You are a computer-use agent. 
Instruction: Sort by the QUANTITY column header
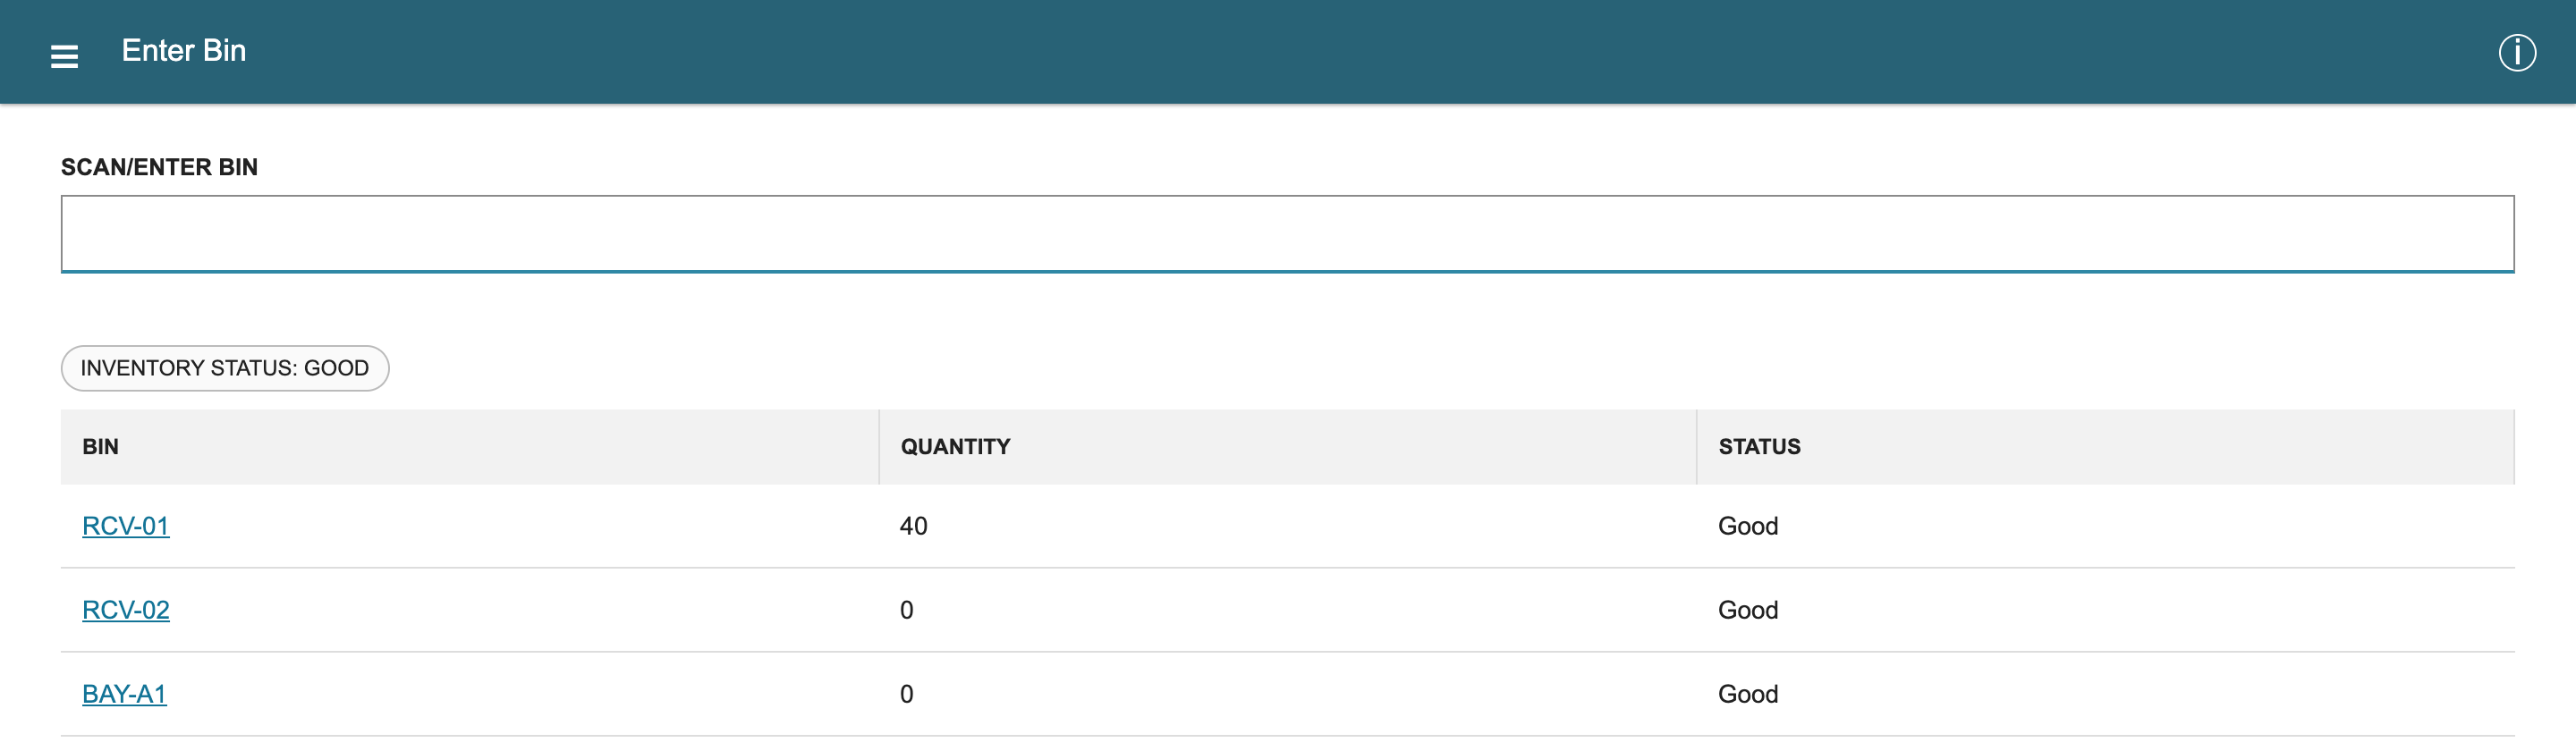pyautogui.click(x=955, y=447)
